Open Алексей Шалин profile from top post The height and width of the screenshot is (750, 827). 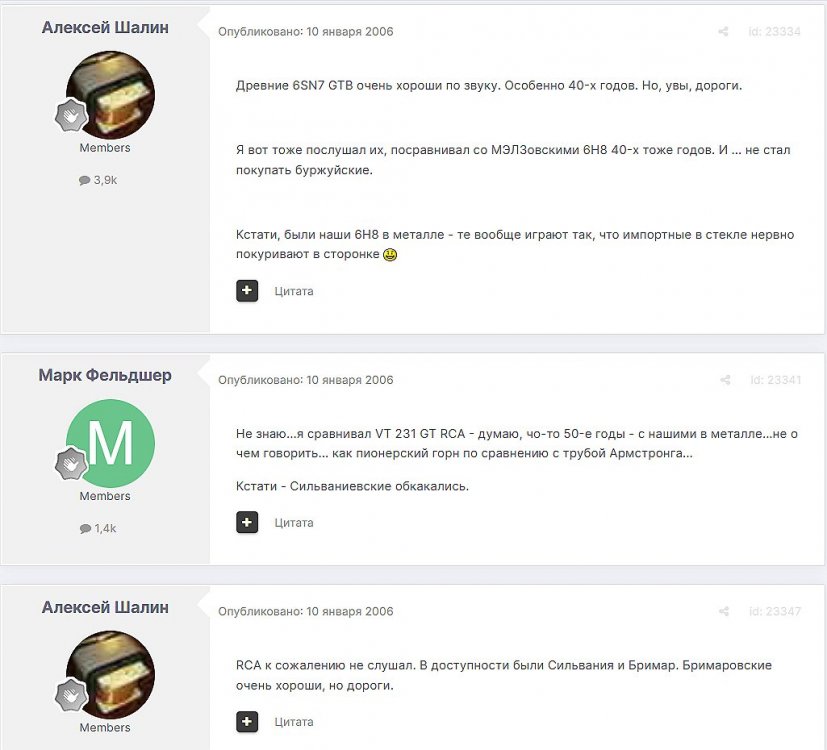(105, 27)
